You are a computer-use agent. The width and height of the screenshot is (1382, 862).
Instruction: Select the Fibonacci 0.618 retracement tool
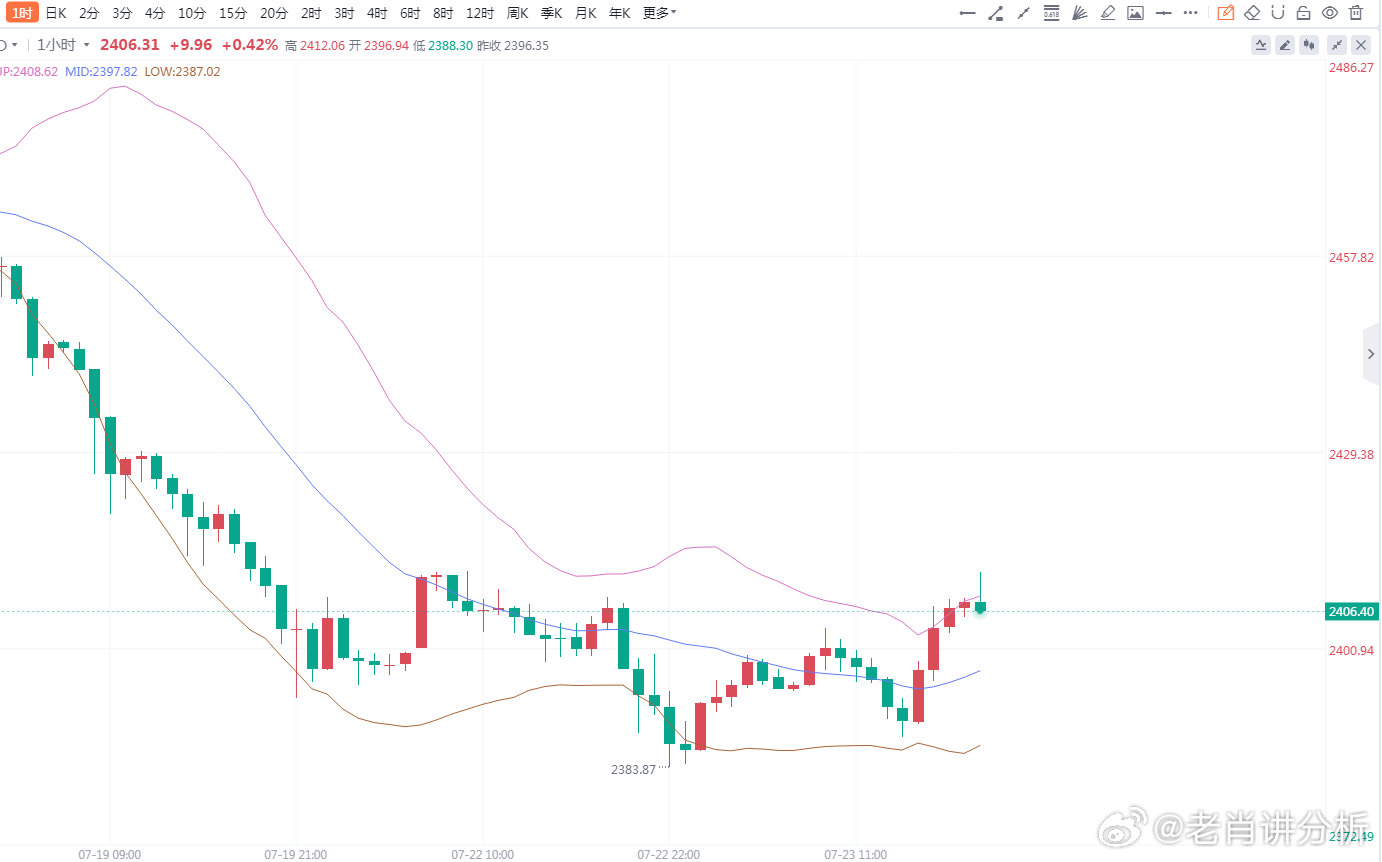click(1051, 13)
